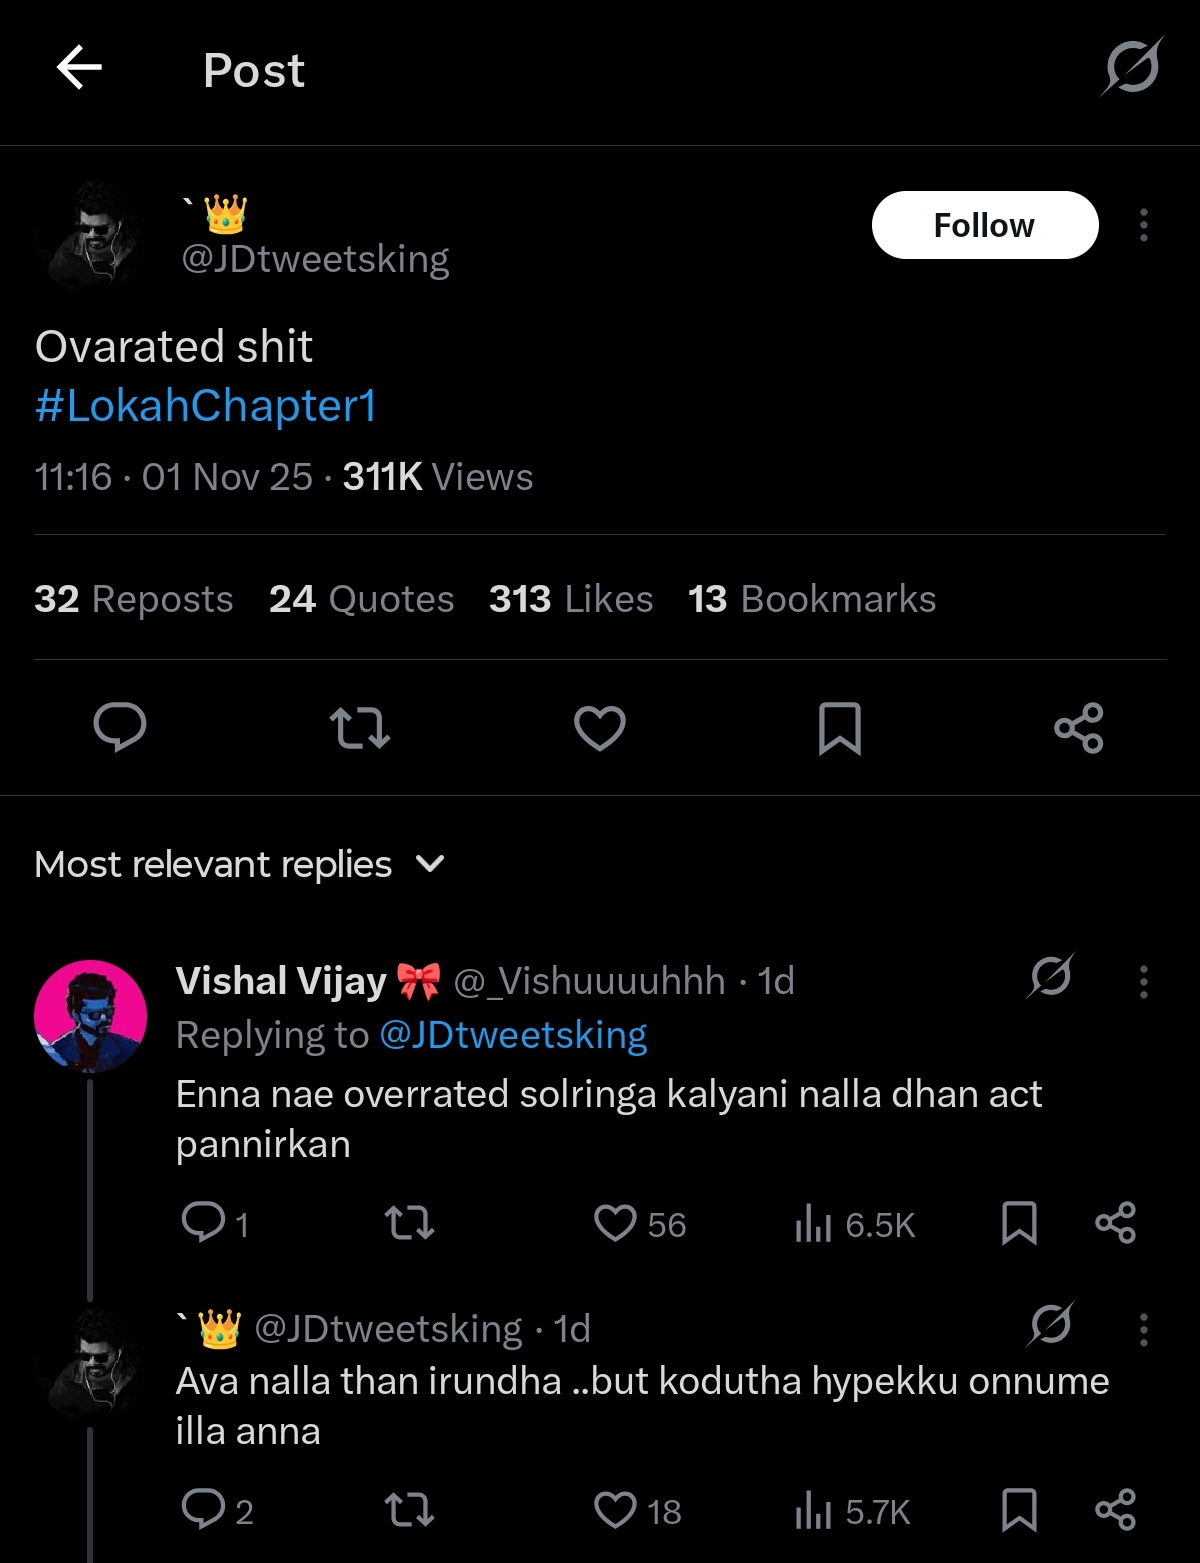Like Vishal Vijay's reply with 56 likes
Viewport: 1200px width, 1563px height.
click(x=615, y=1223)
